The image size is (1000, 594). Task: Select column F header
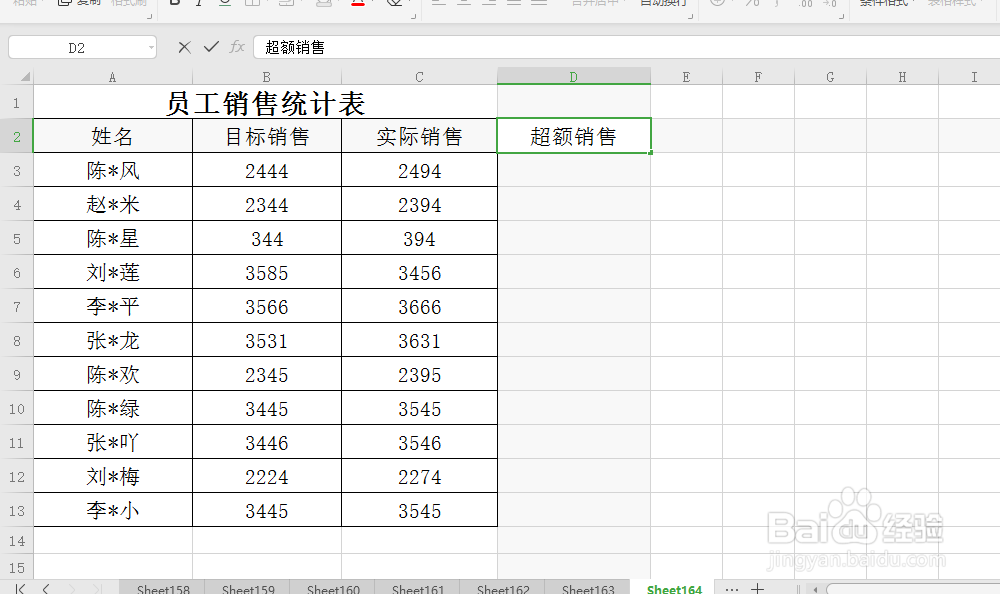(x=758, y=77)
